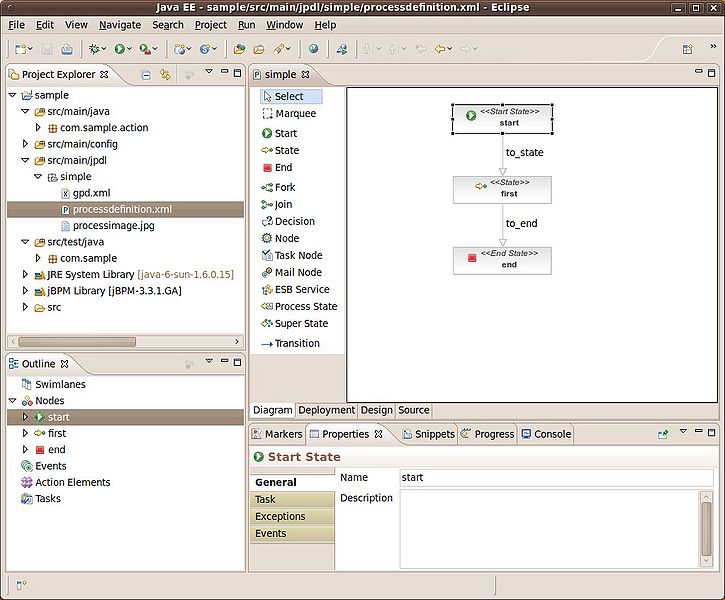The image size is (725, 600).
Task: Collapse Nodes in Outline
Action: click(12, 401)
